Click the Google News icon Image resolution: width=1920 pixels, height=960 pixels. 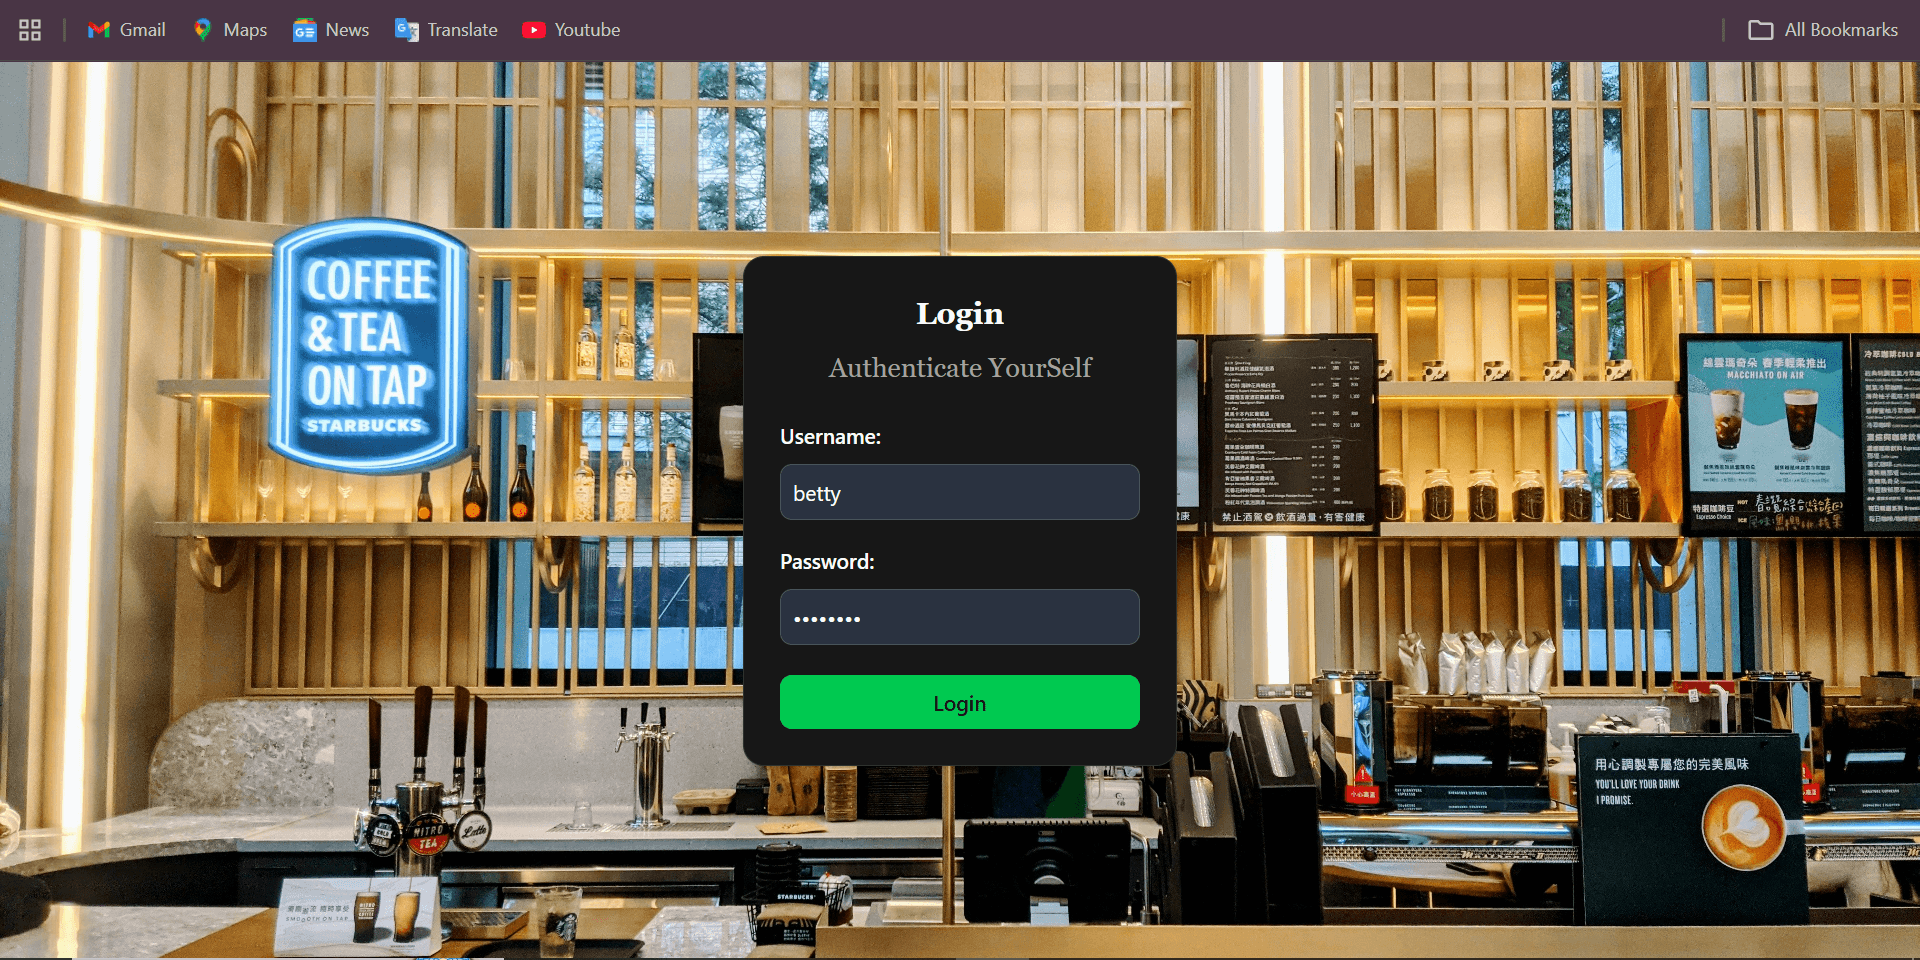[x=304, y=30]
